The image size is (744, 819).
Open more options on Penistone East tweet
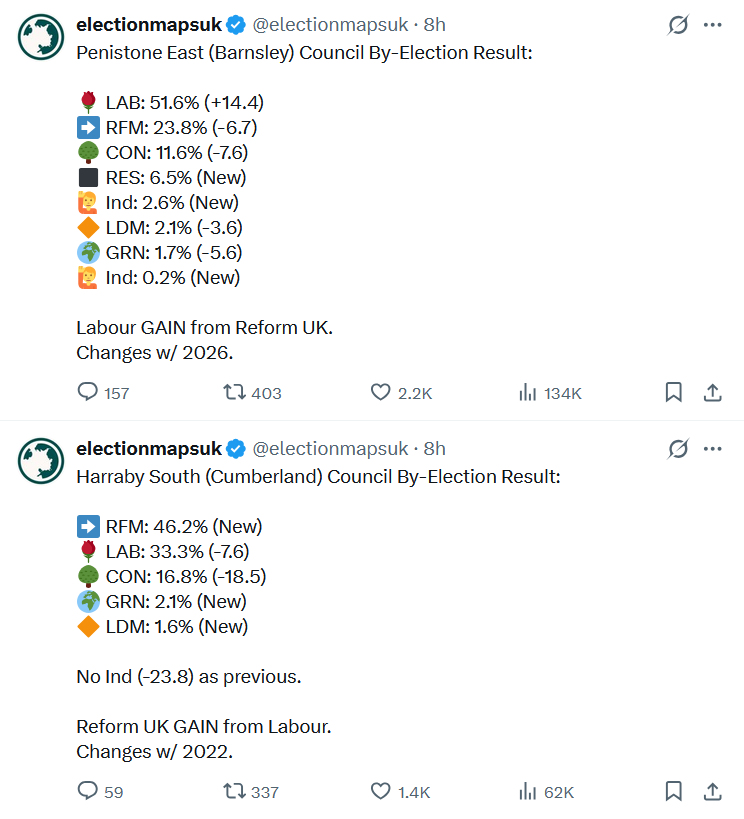click(x=713, y=25)
